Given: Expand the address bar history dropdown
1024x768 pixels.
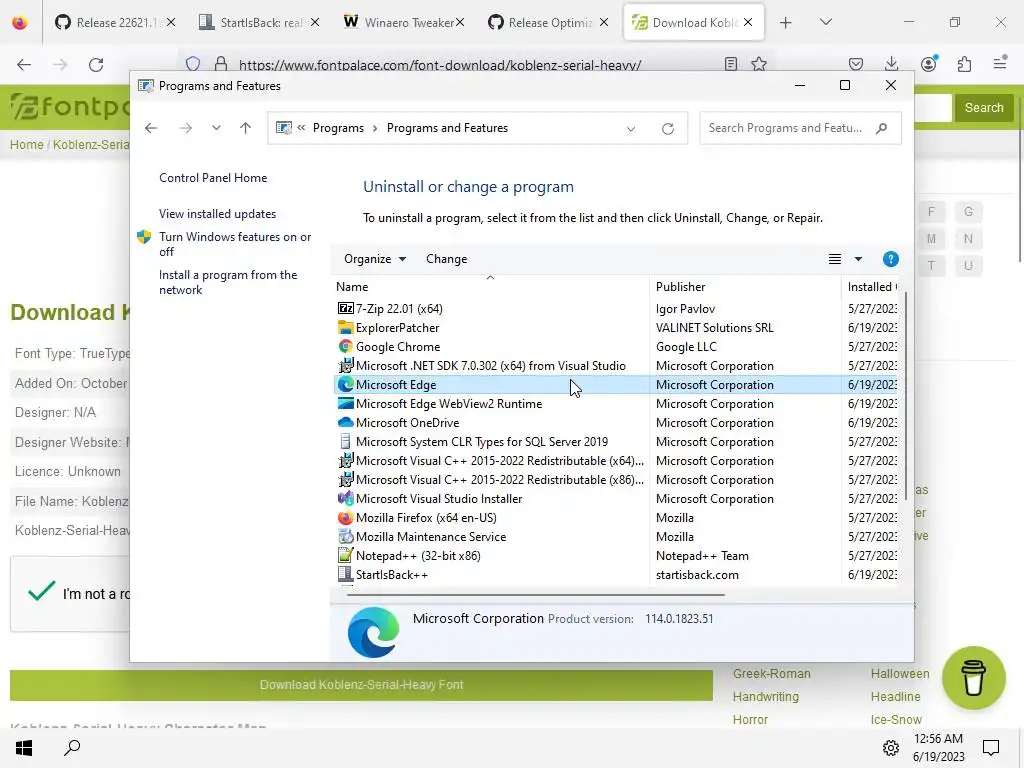Looking at the screenshot, I should (631, 129).
